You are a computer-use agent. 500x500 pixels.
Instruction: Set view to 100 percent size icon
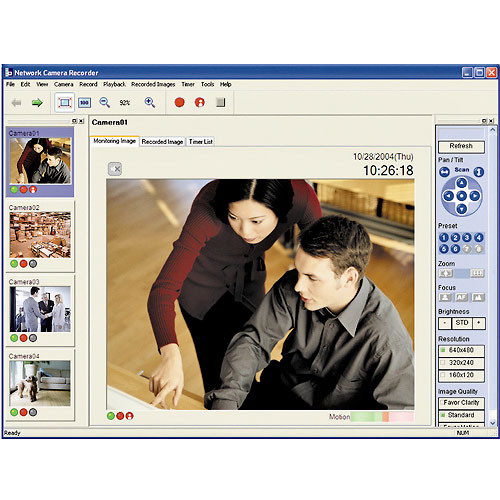click(84, 103)
